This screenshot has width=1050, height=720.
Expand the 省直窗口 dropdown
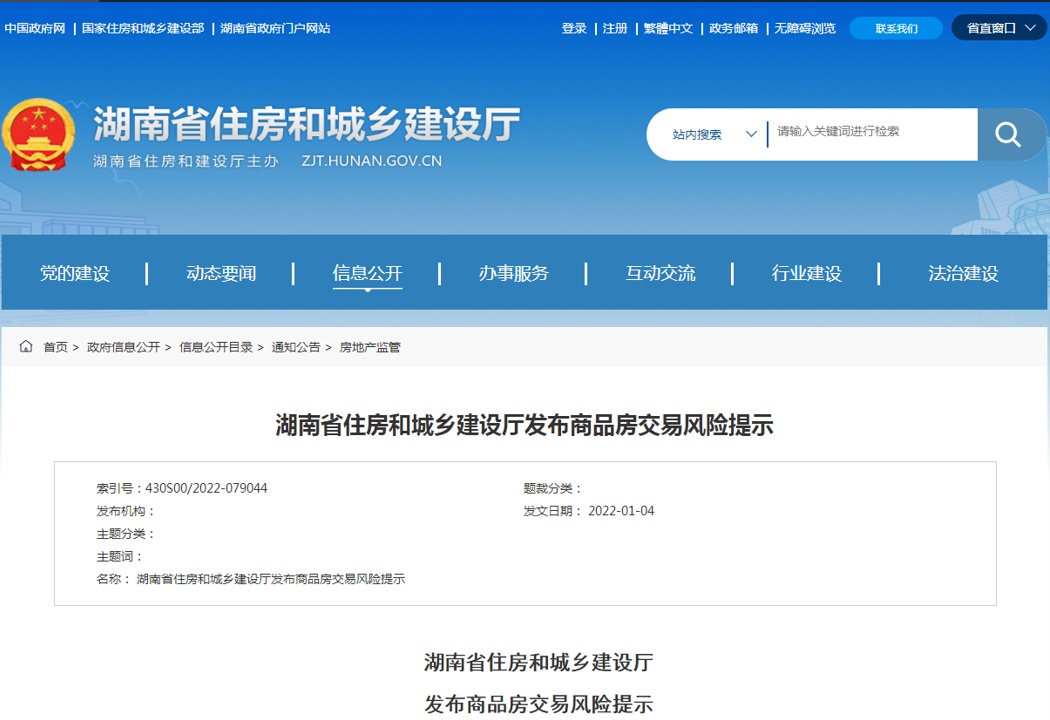coord(999,28)
